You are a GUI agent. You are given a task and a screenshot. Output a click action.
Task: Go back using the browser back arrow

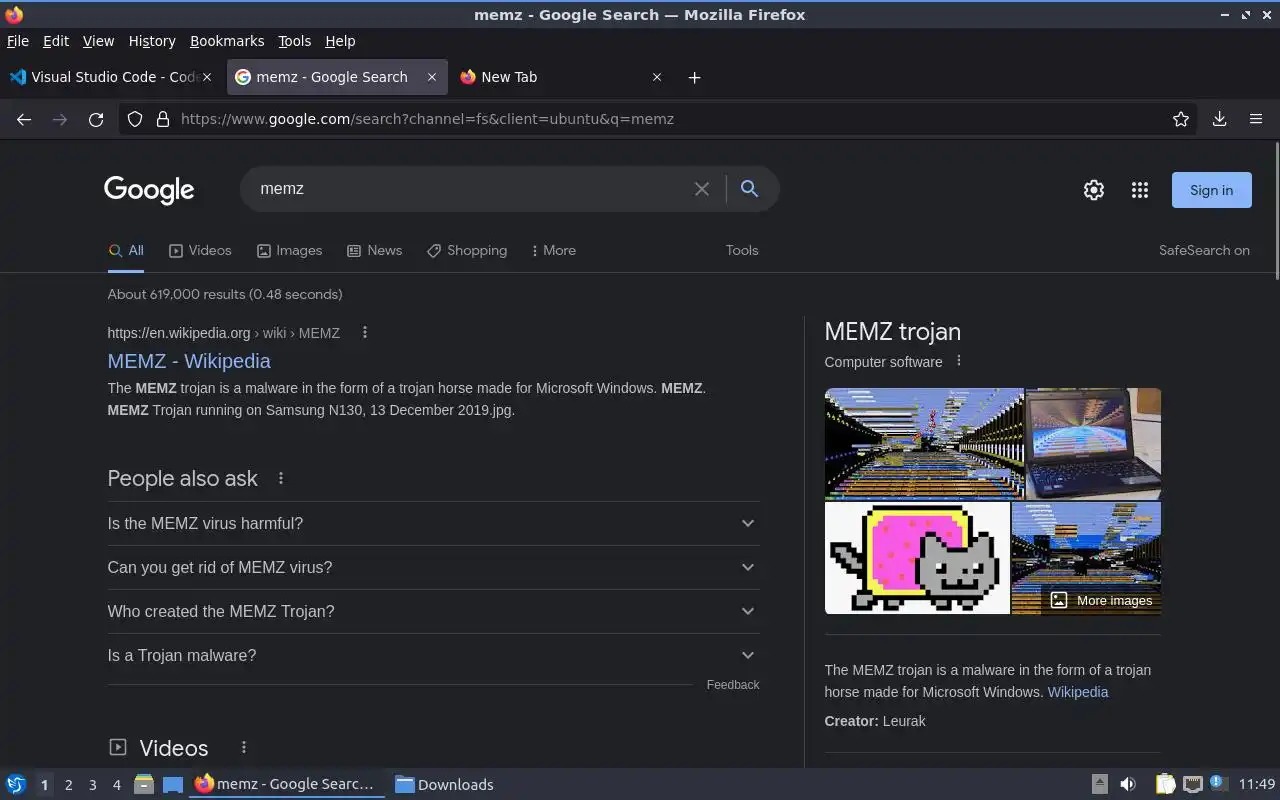point(24,119)
